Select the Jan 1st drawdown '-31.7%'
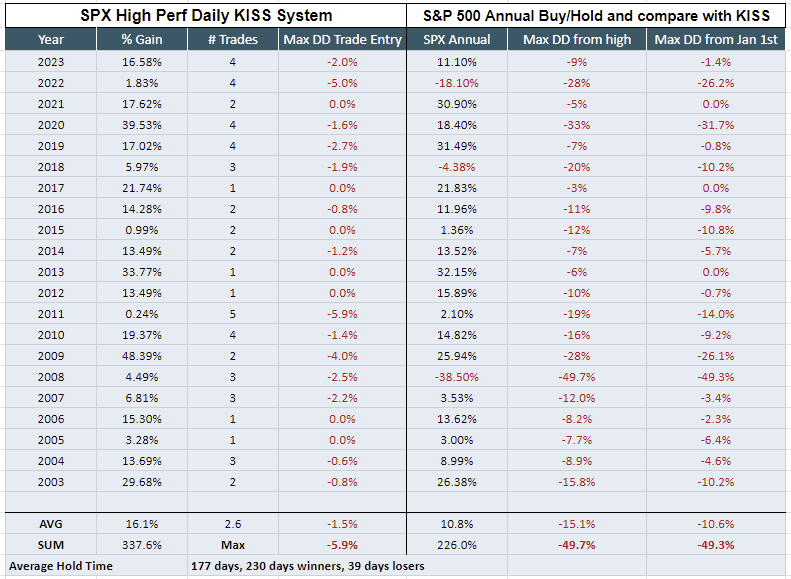Image resolution: width=791 pixels, height=579 pixels. point(716,125)
